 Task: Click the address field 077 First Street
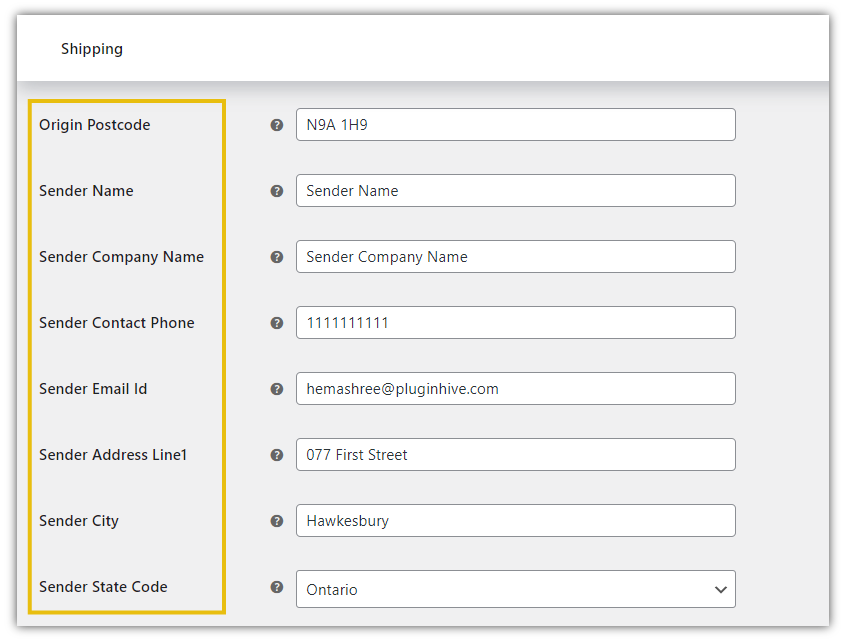tap(515, 454)
